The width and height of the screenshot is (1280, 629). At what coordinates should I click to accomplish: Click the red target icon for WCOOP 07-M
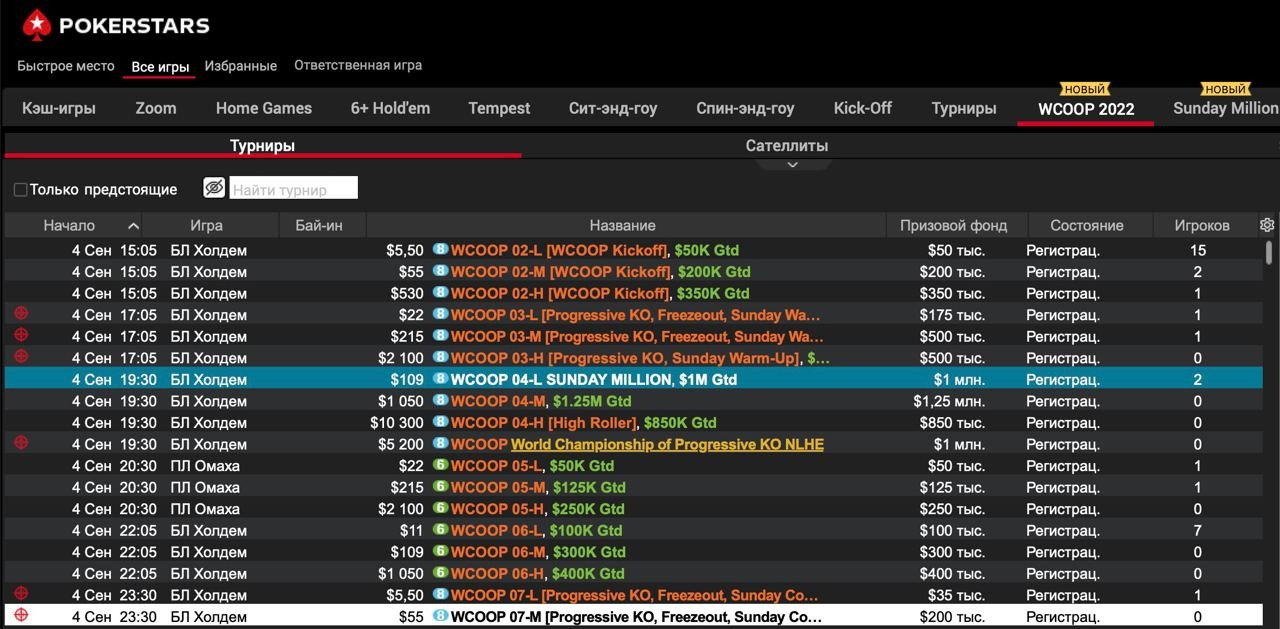[21, 616]
